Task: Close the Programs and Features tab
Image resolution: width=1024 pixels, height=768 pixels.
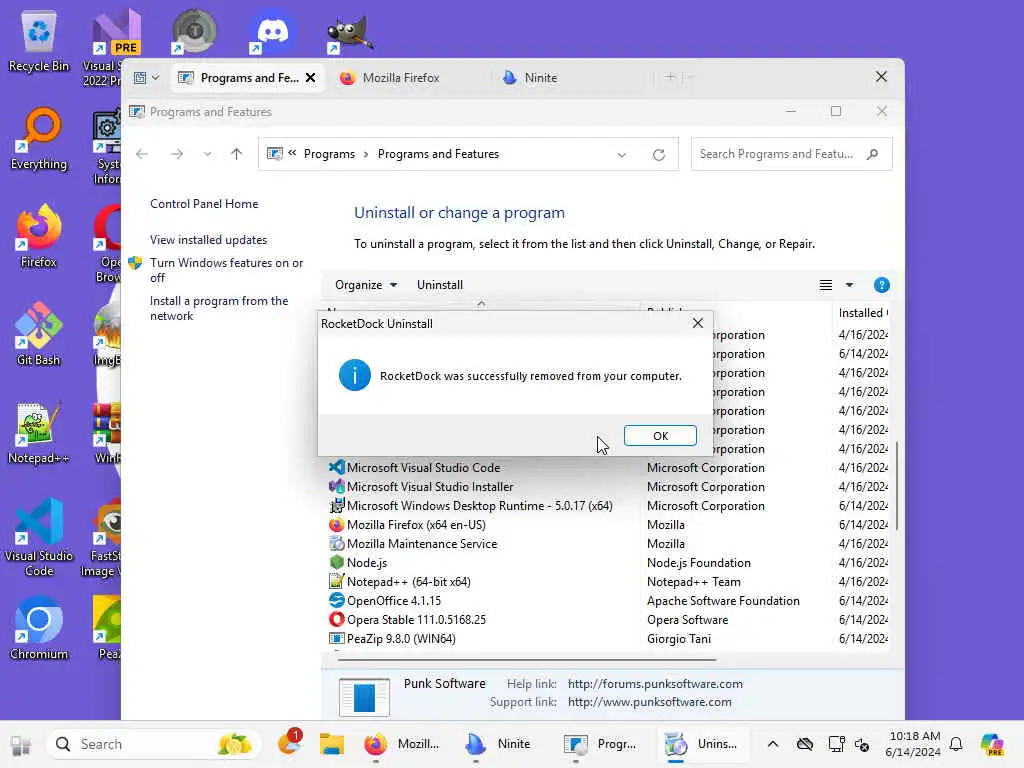Action: [311, 78]
